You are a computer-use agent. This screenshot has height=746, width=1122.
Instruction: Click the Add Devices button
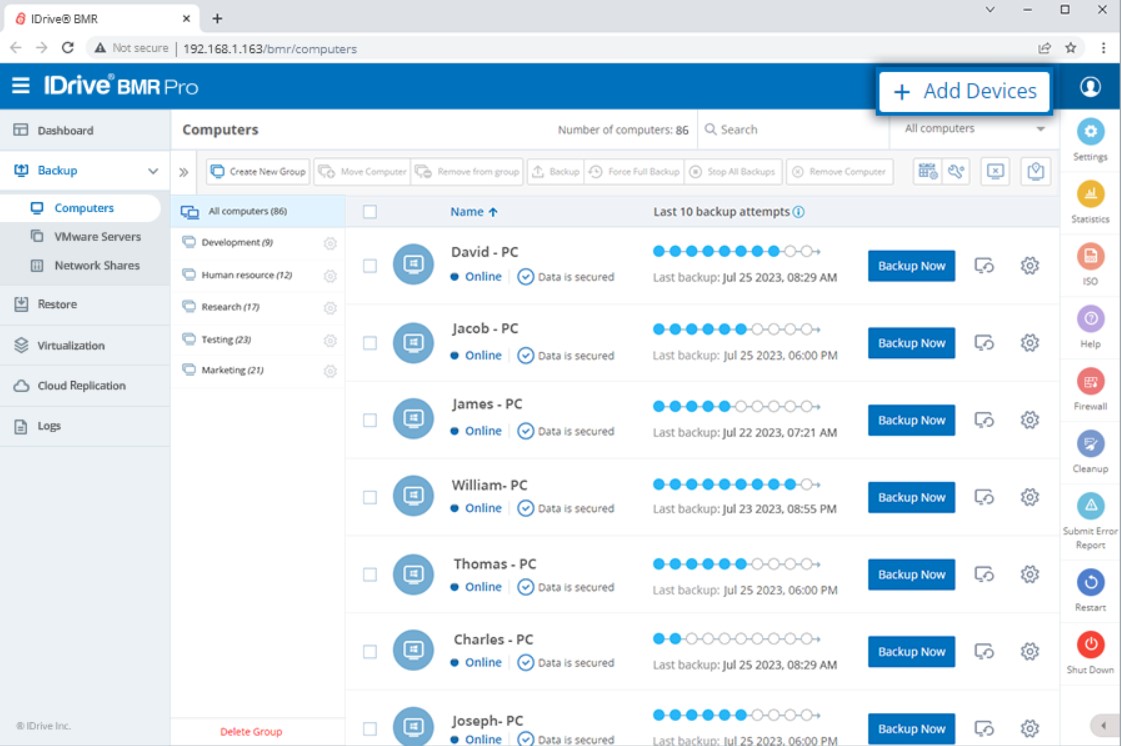click(963, 90)
